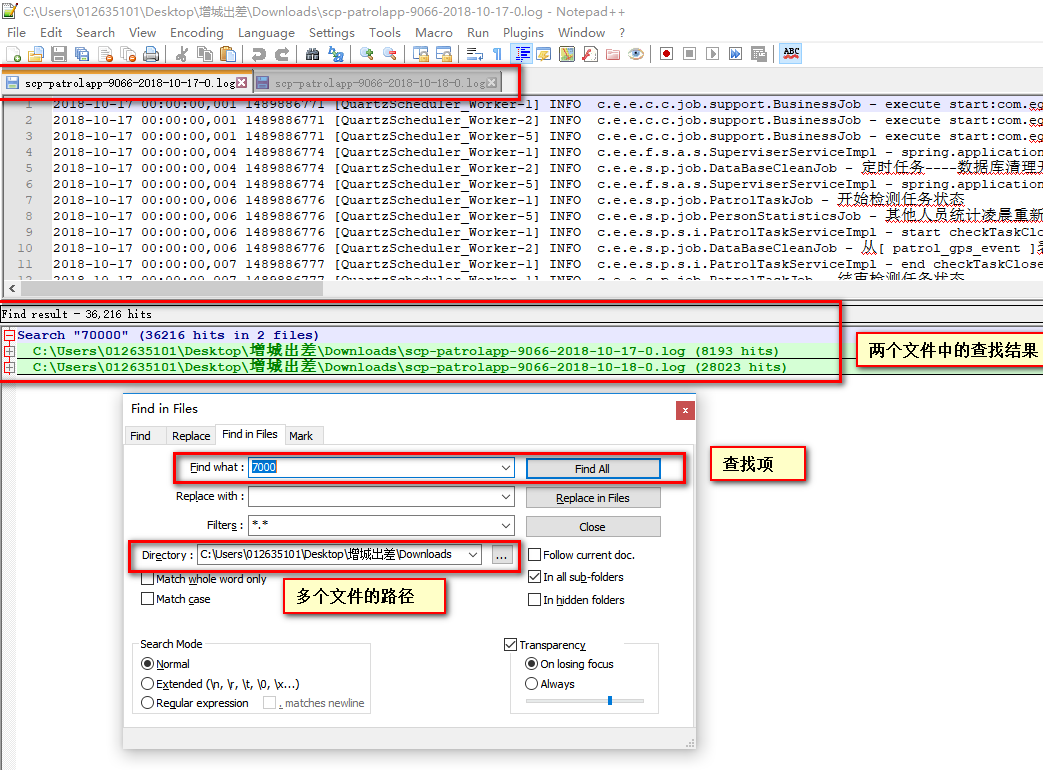This screenshot has height=770, width=1043.
Task: Start macro recording with the red record icon
Action: (x=666, y=54)
